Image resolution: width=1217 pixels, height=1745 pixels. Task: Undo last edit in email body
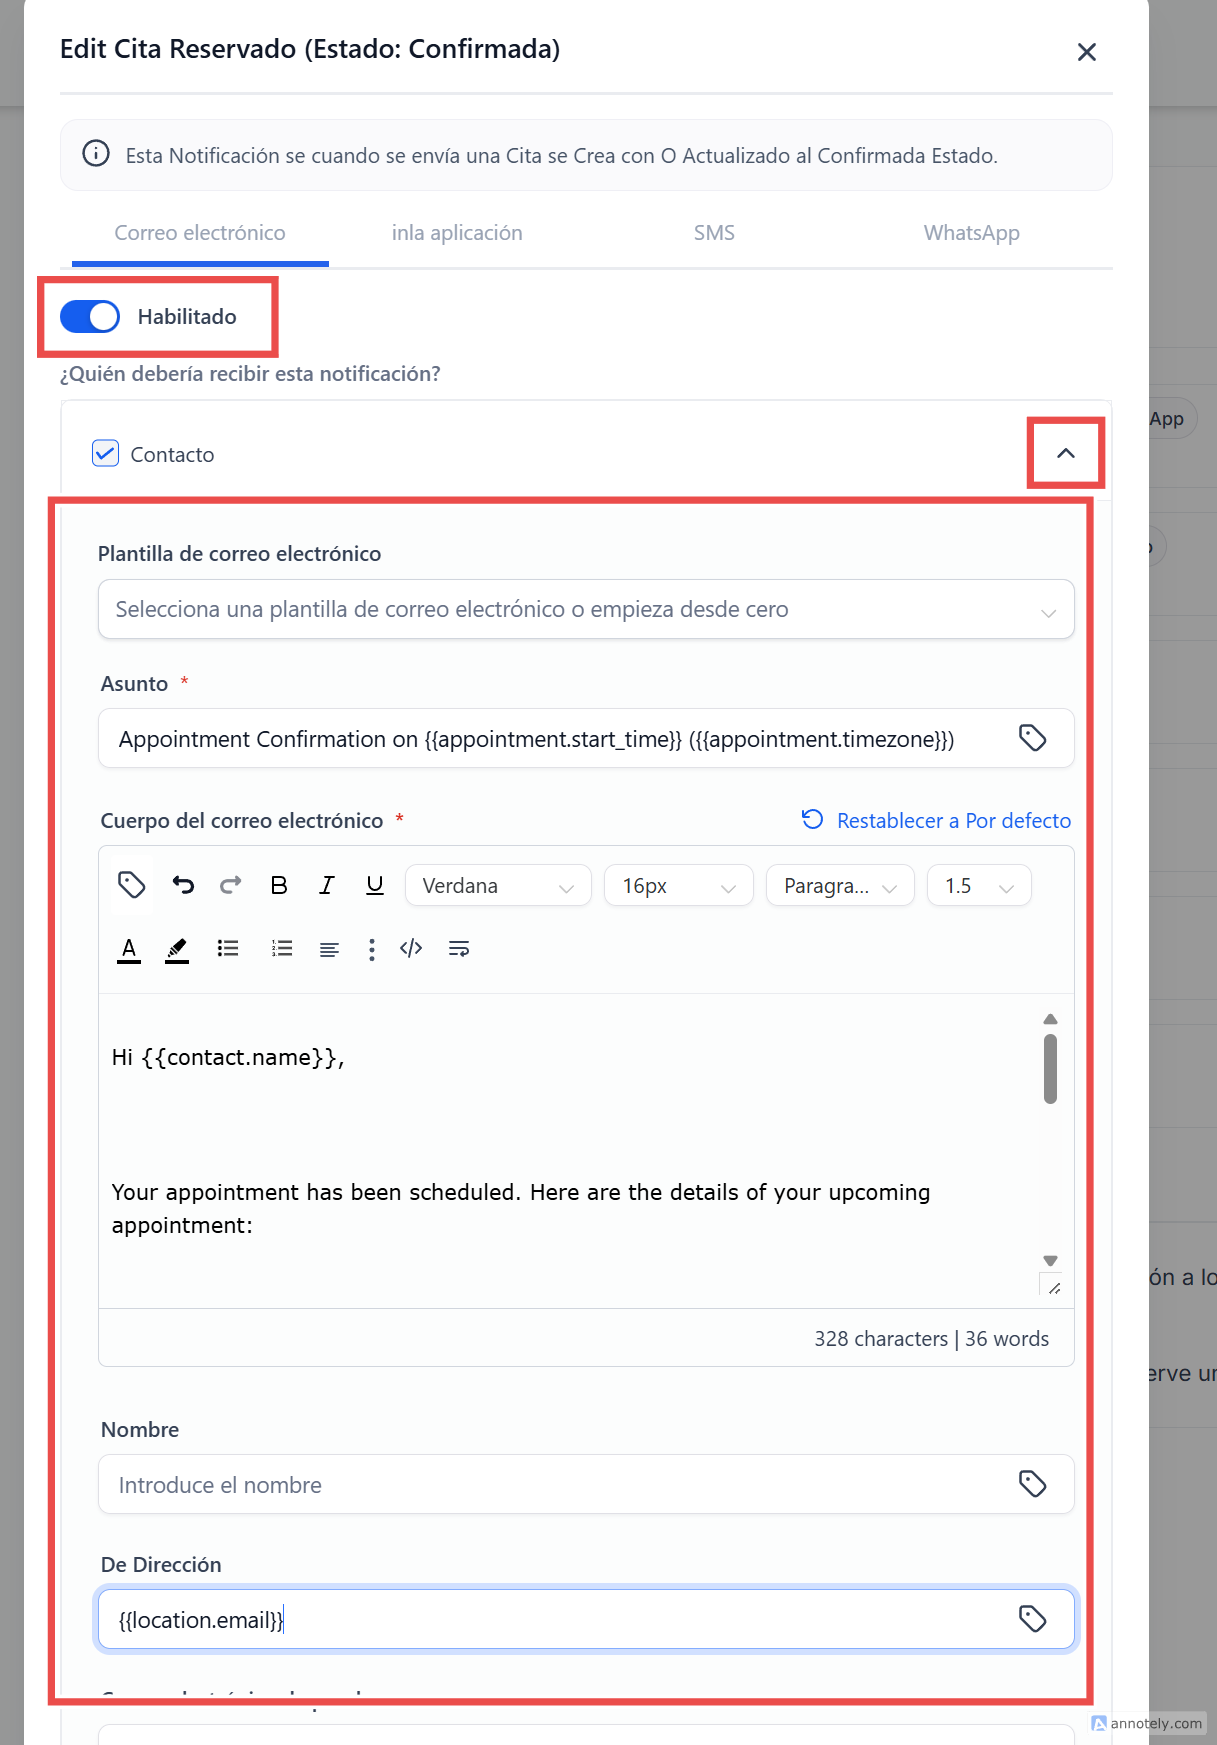click(x=183, y=885)
